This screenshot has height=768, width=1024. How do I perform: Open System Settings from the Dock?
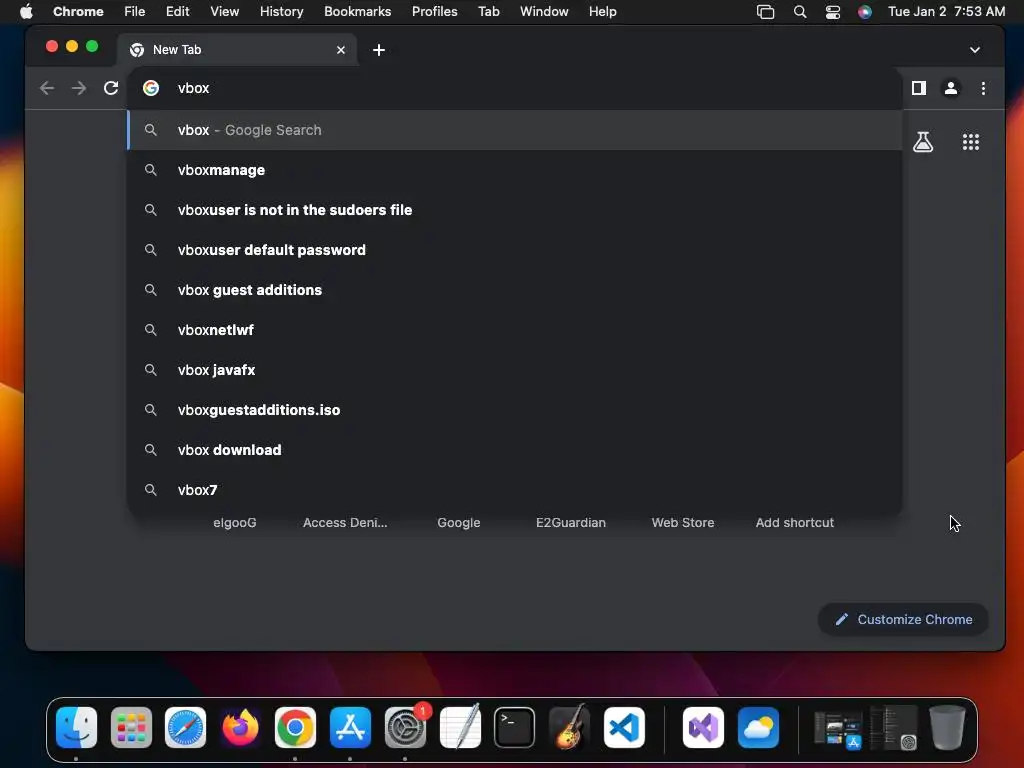coord(405,728)
